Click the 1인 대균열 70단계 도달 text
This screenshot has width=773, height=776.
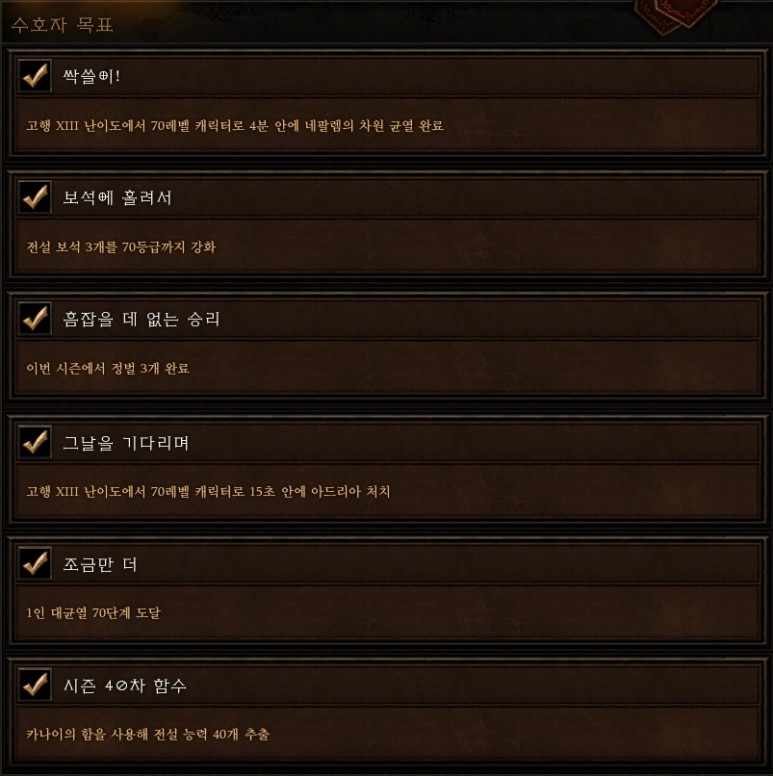93,613
